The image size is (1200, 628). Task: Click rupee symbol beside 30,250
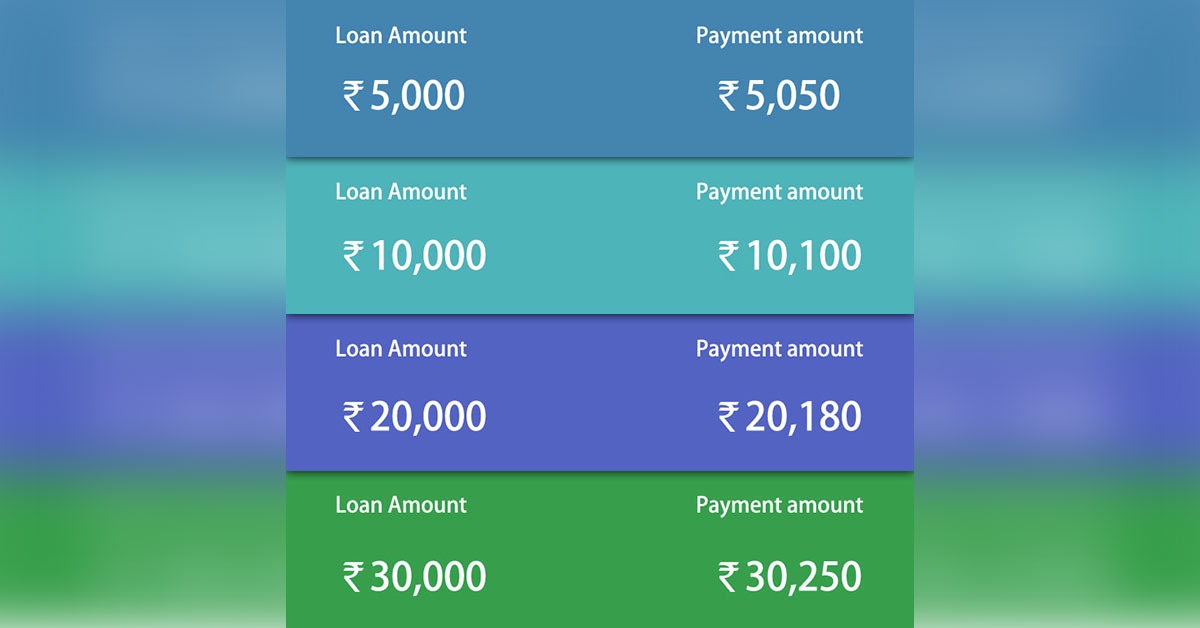pyautogui.click(x=728, y=577)
